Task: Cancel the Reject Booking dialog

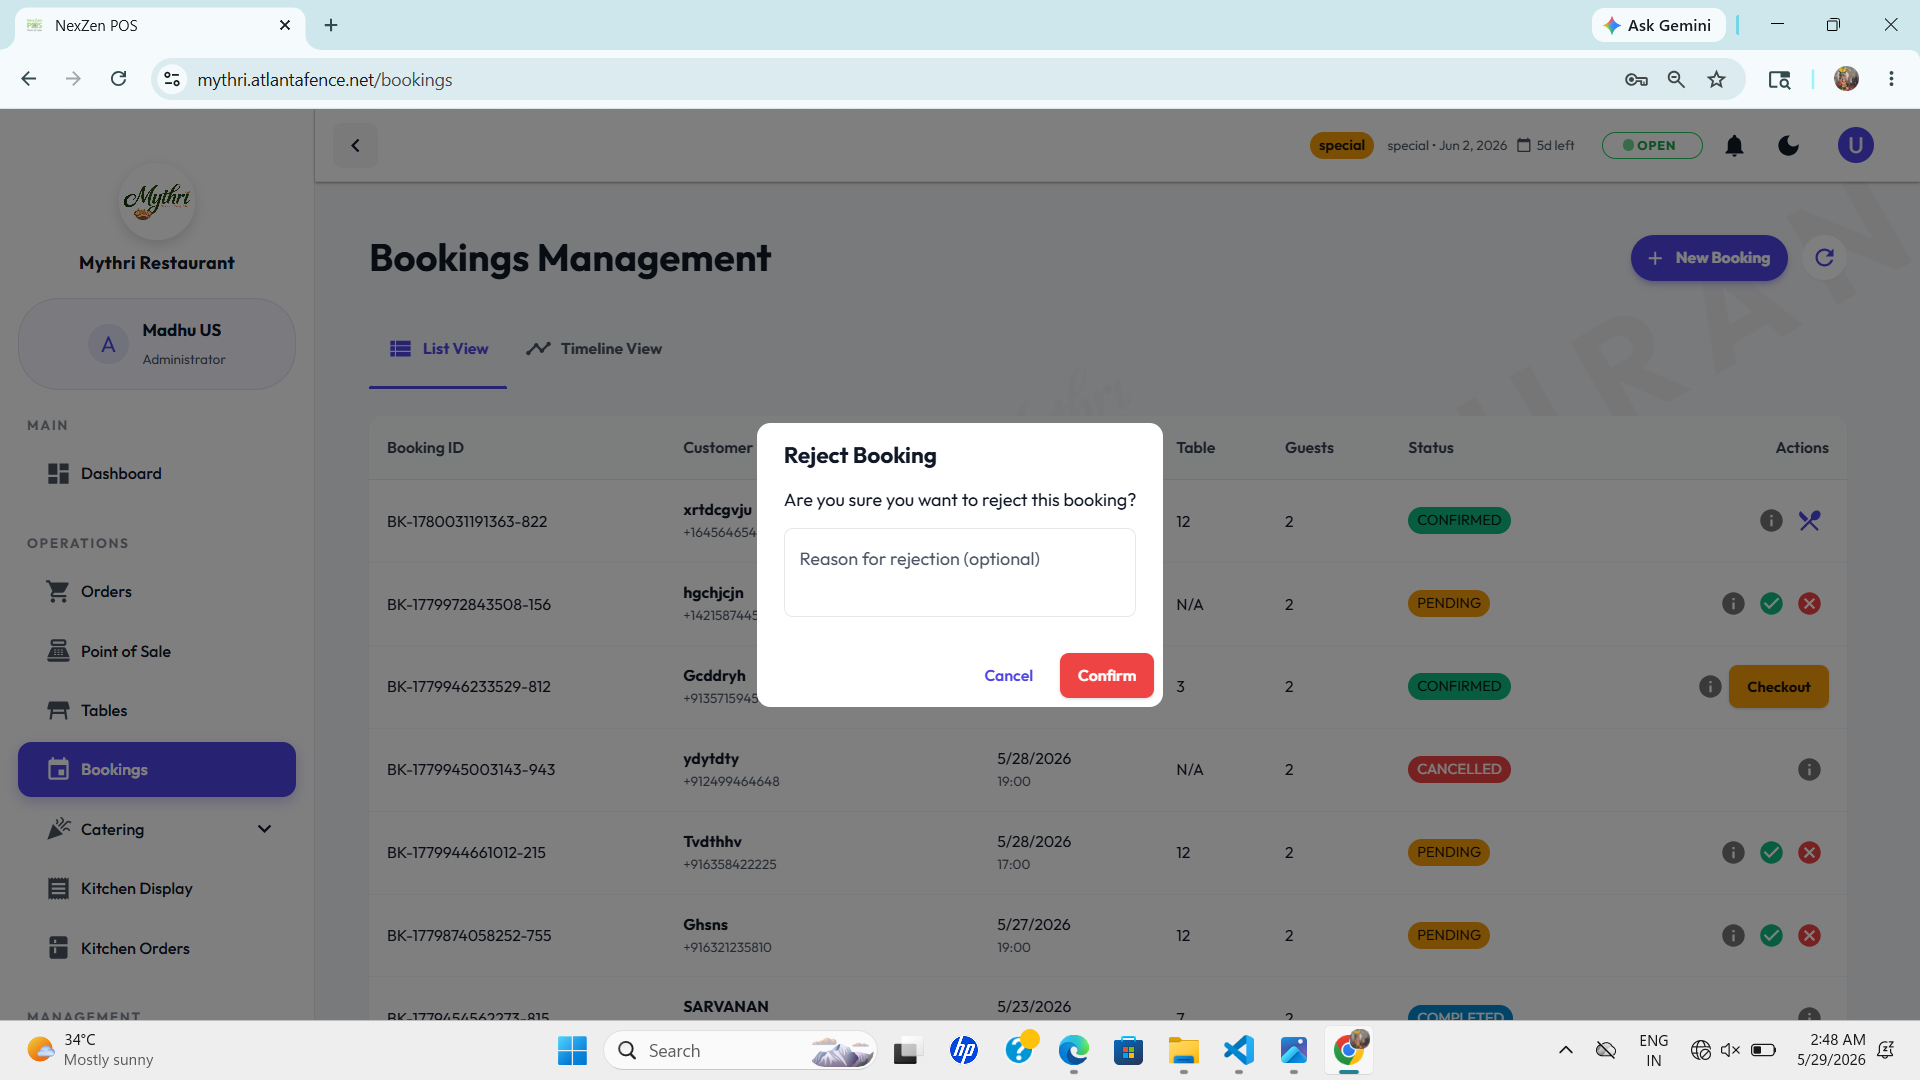Action: click(1008, 676)
